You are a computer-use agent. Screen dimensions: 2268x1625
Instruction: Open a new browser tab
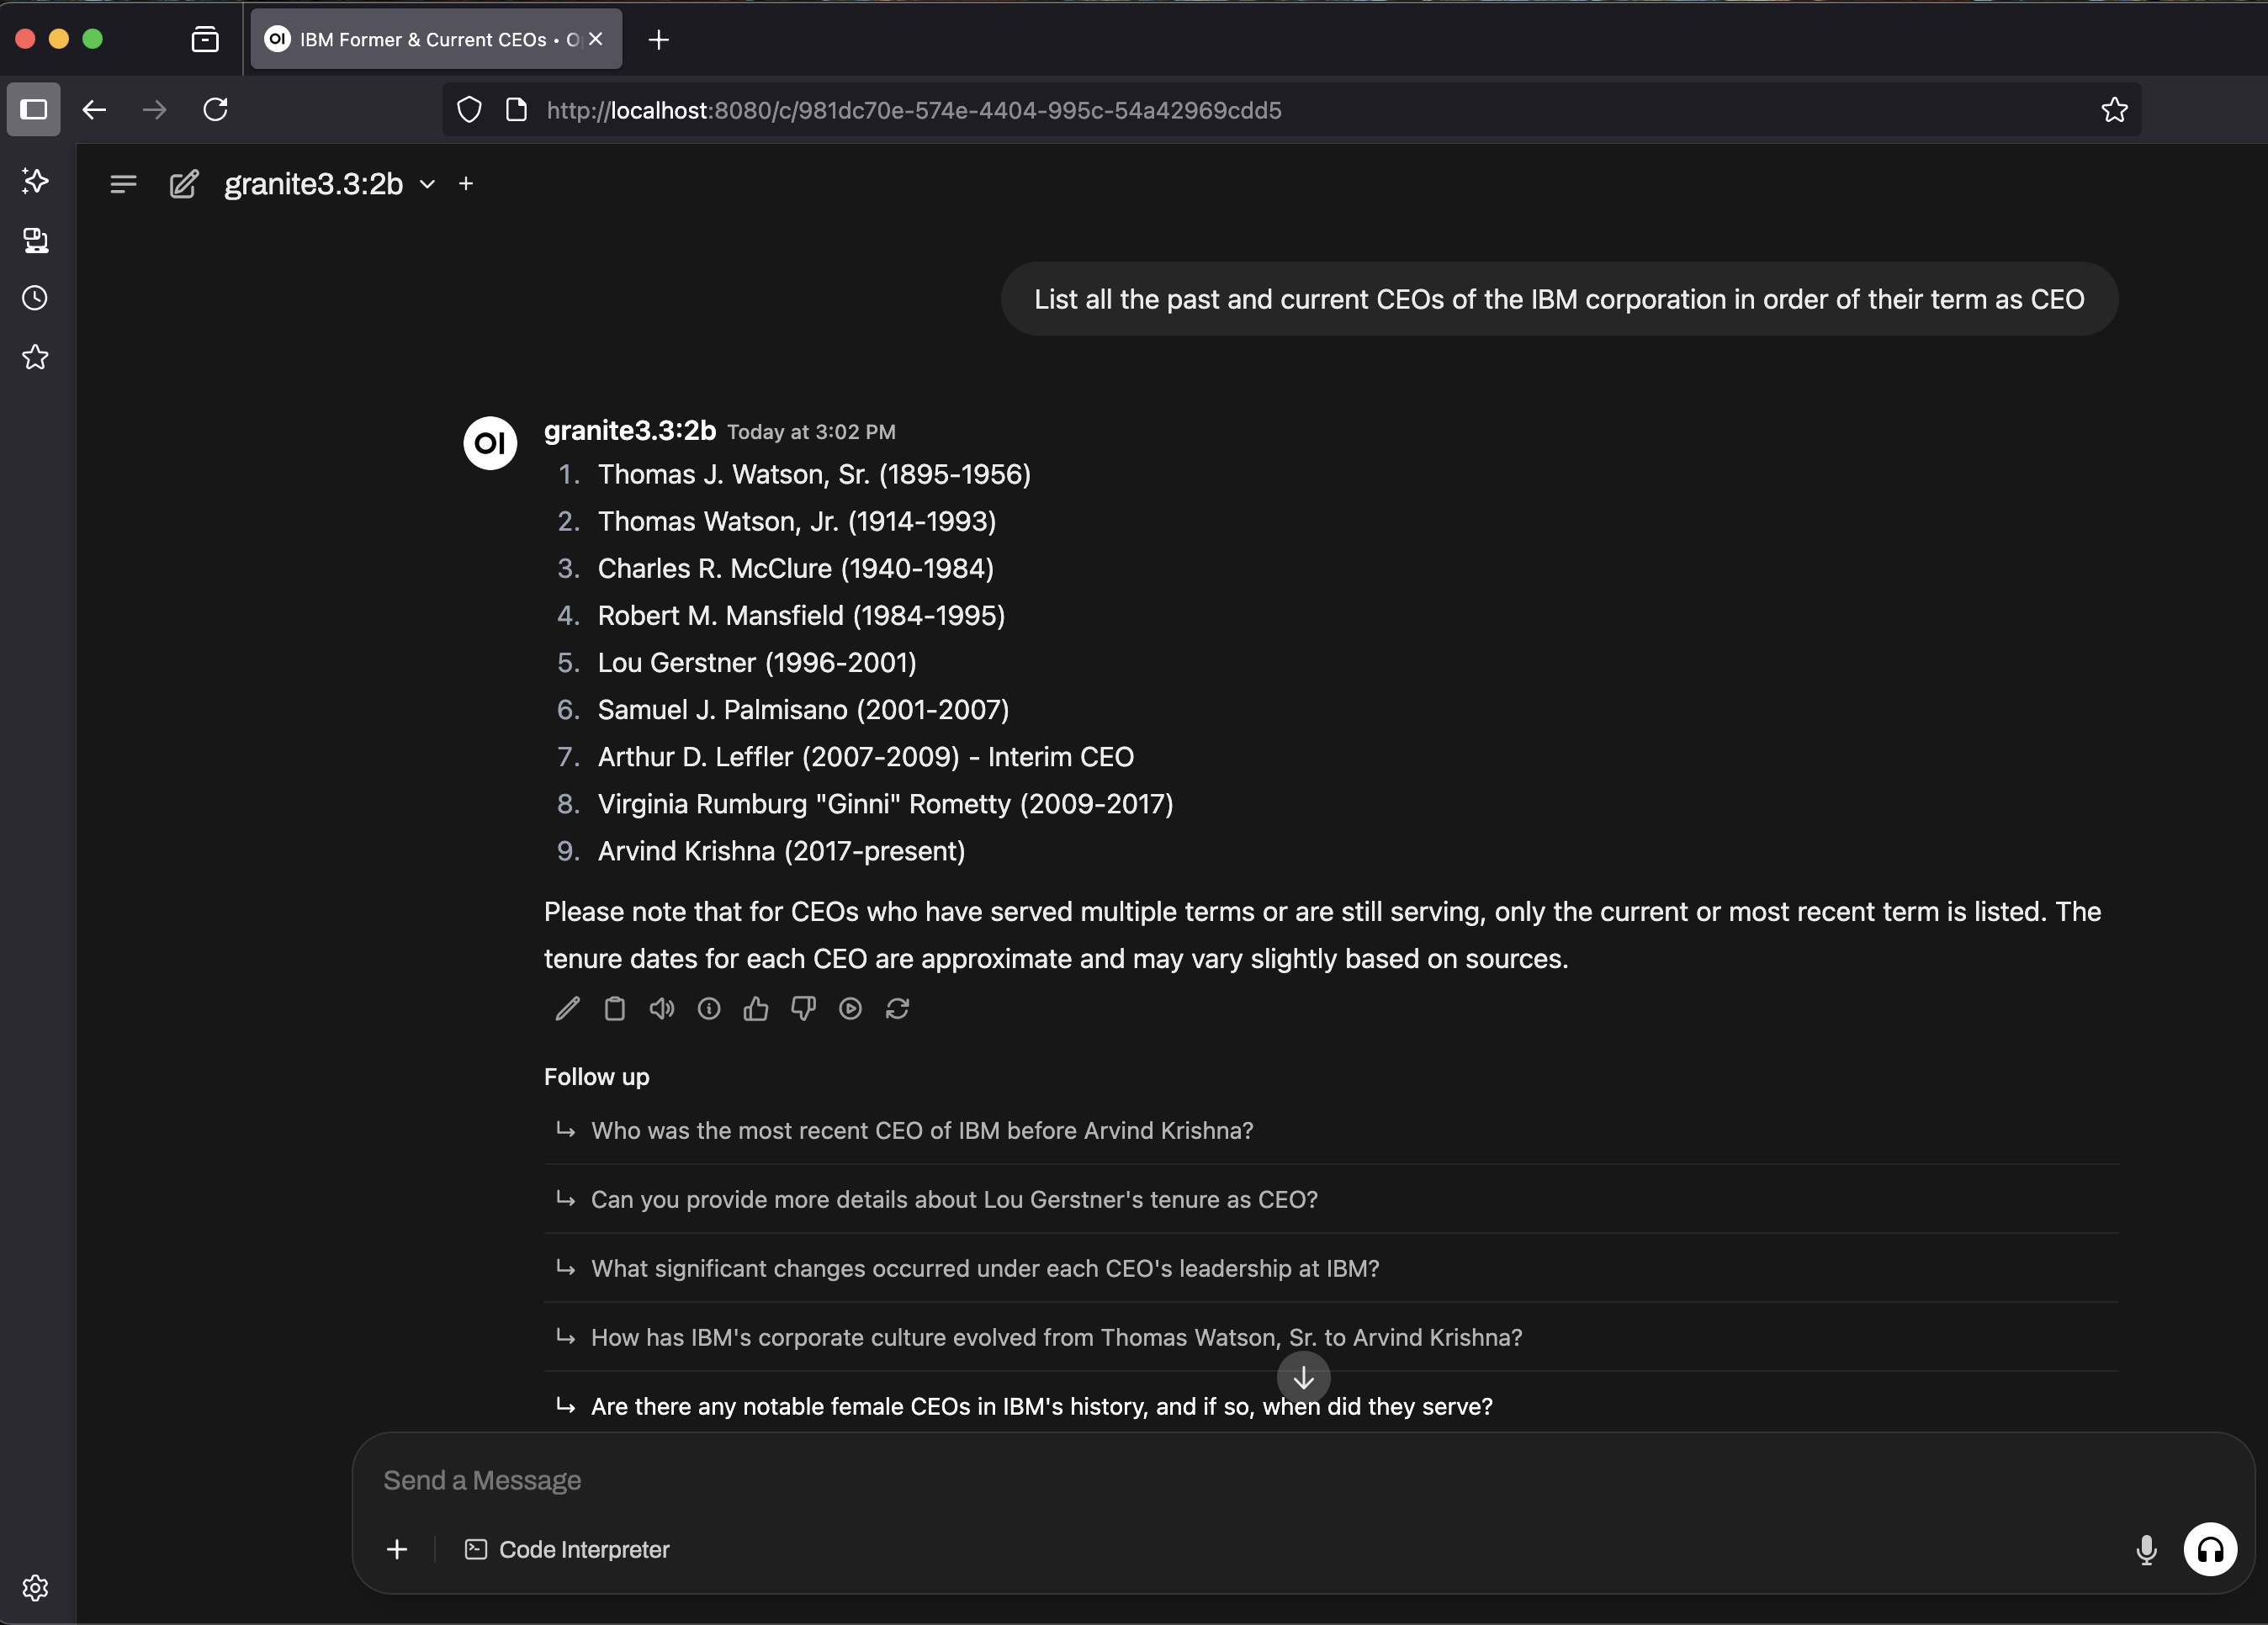tap(658, 39)
